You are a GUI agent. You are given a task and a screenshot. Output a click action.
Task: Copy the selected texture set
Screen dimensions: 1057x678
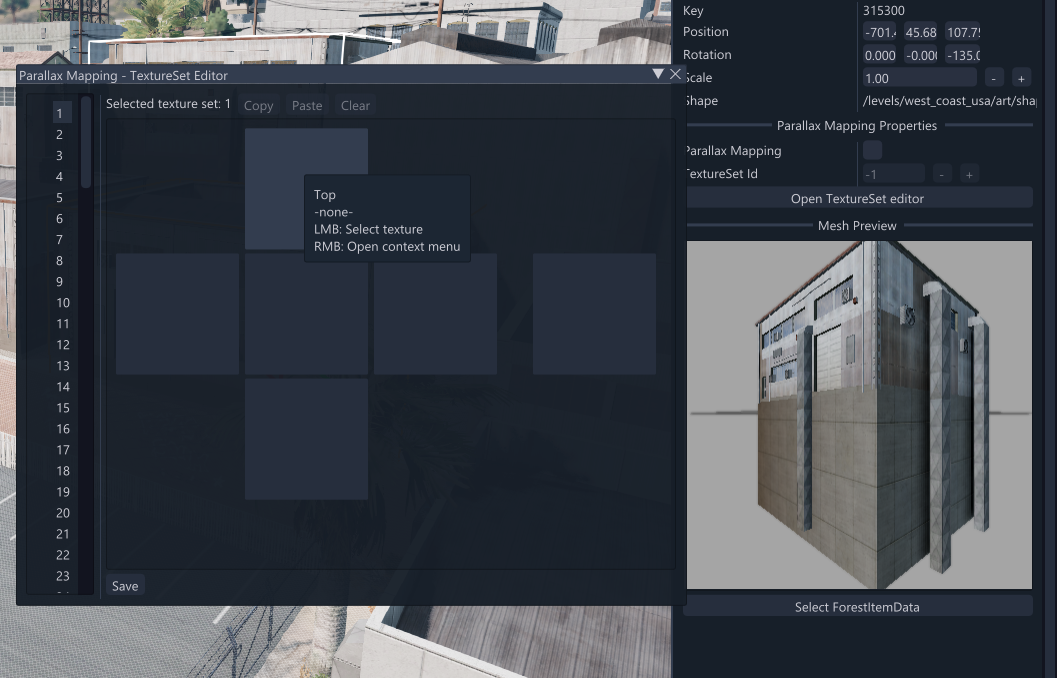click(x=258, y=106)
